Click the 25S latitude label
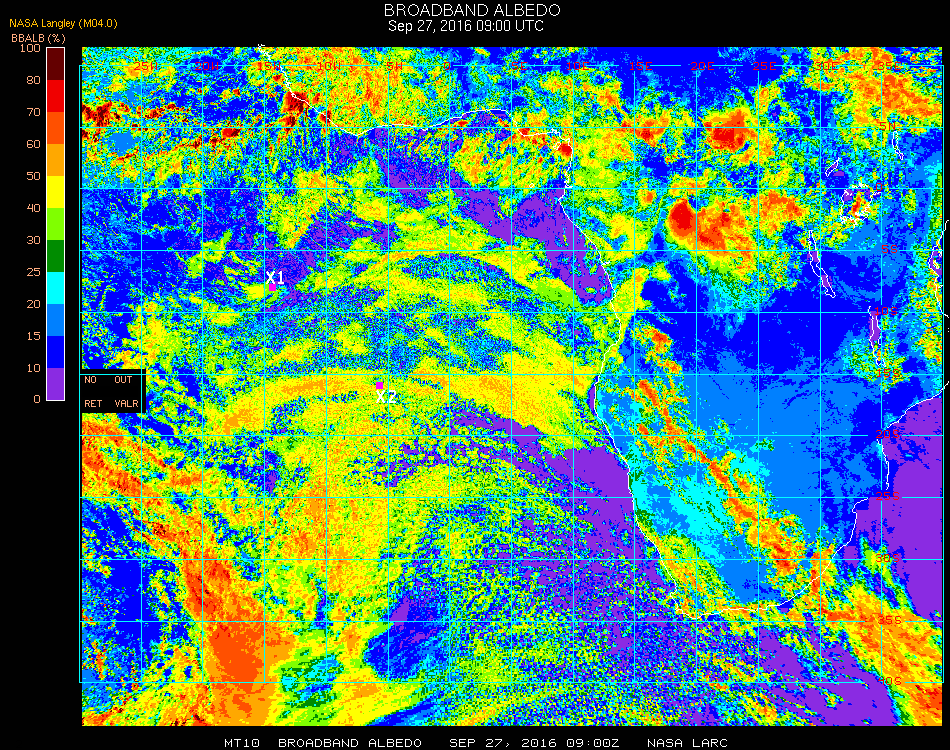Screen dimensions: 950x750 click(888, 497)
